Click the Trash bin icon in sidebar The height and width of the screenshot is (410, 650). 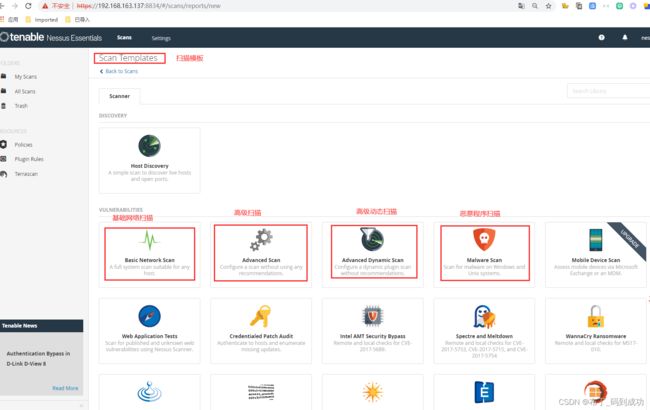(x=4, y=106)
